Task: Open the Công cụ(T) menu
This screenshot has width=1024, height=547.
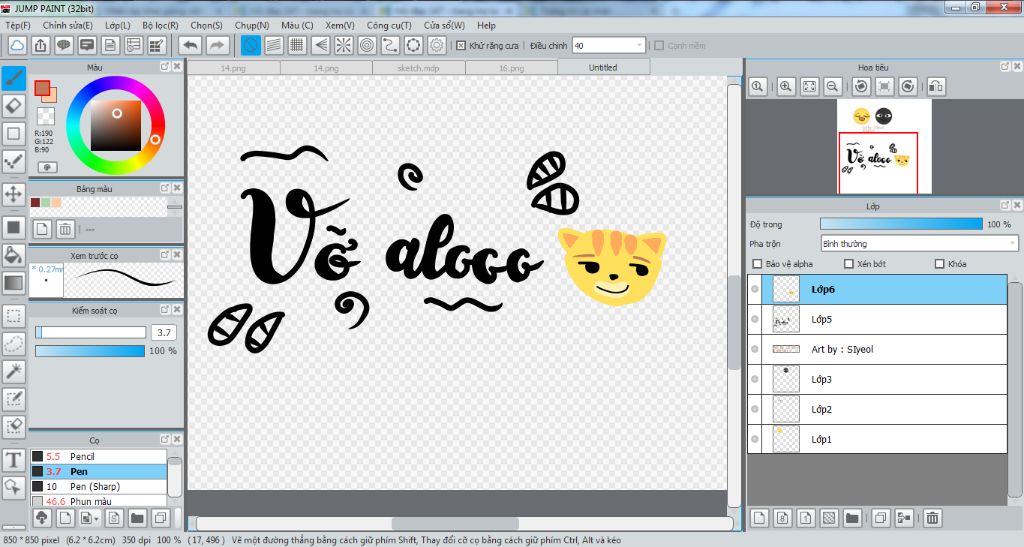Action: 389,25
